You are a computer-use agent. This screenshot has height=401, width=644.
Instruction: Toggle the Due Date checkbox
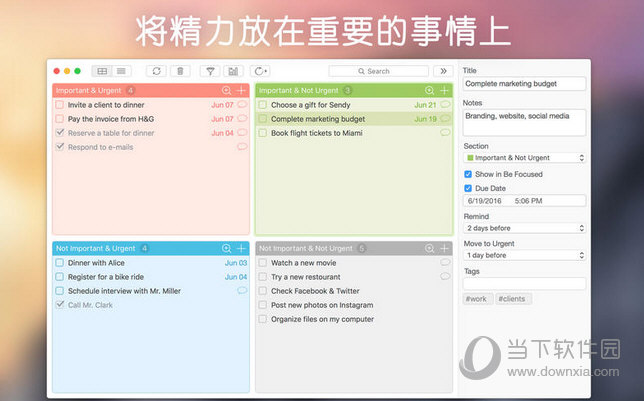[x=468, y=188]
